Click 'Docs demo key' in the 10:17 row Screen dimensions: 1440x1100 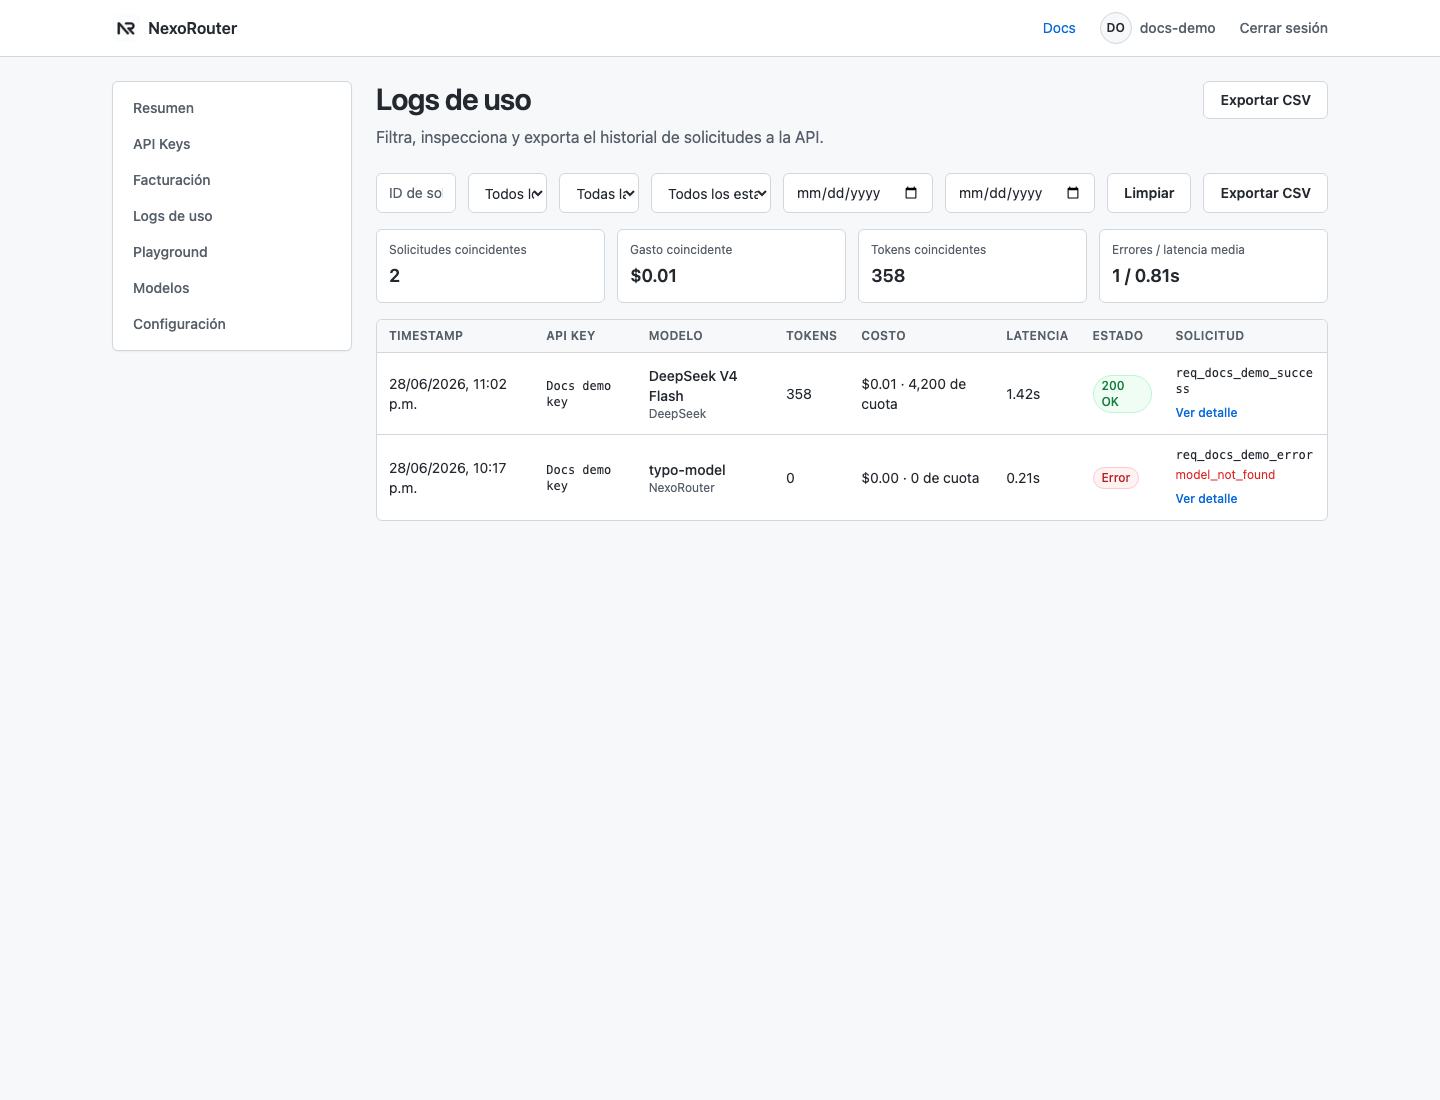(x=578, y=478)
